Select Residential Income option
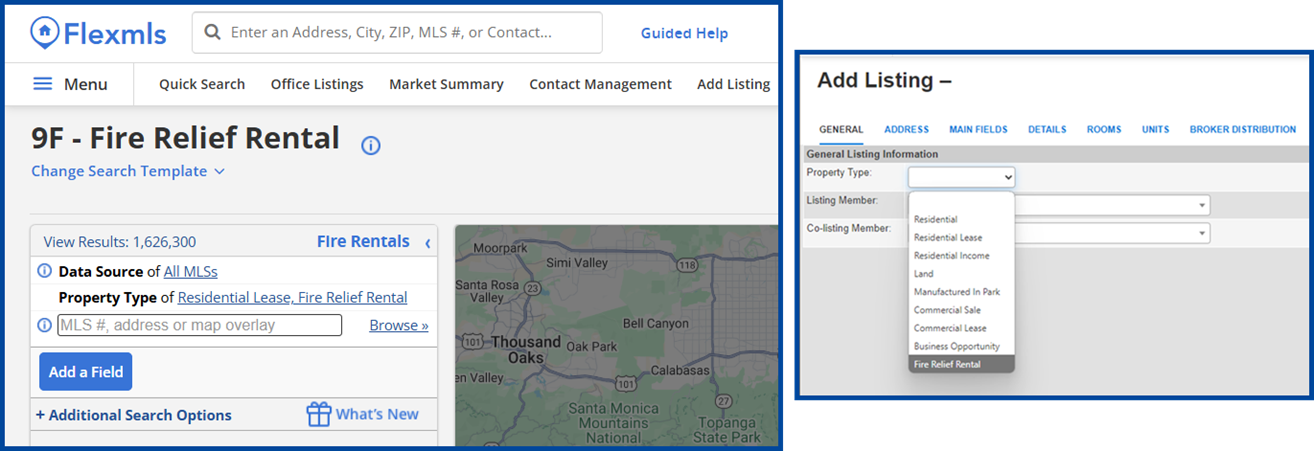 pyautogui.click(x=961, y=256)
